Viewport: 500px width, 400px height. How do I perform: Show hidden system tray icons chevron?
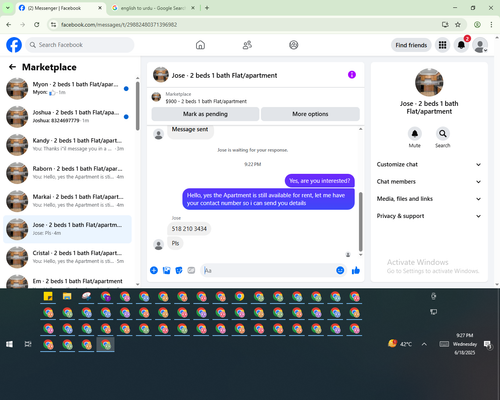(424, 344)
